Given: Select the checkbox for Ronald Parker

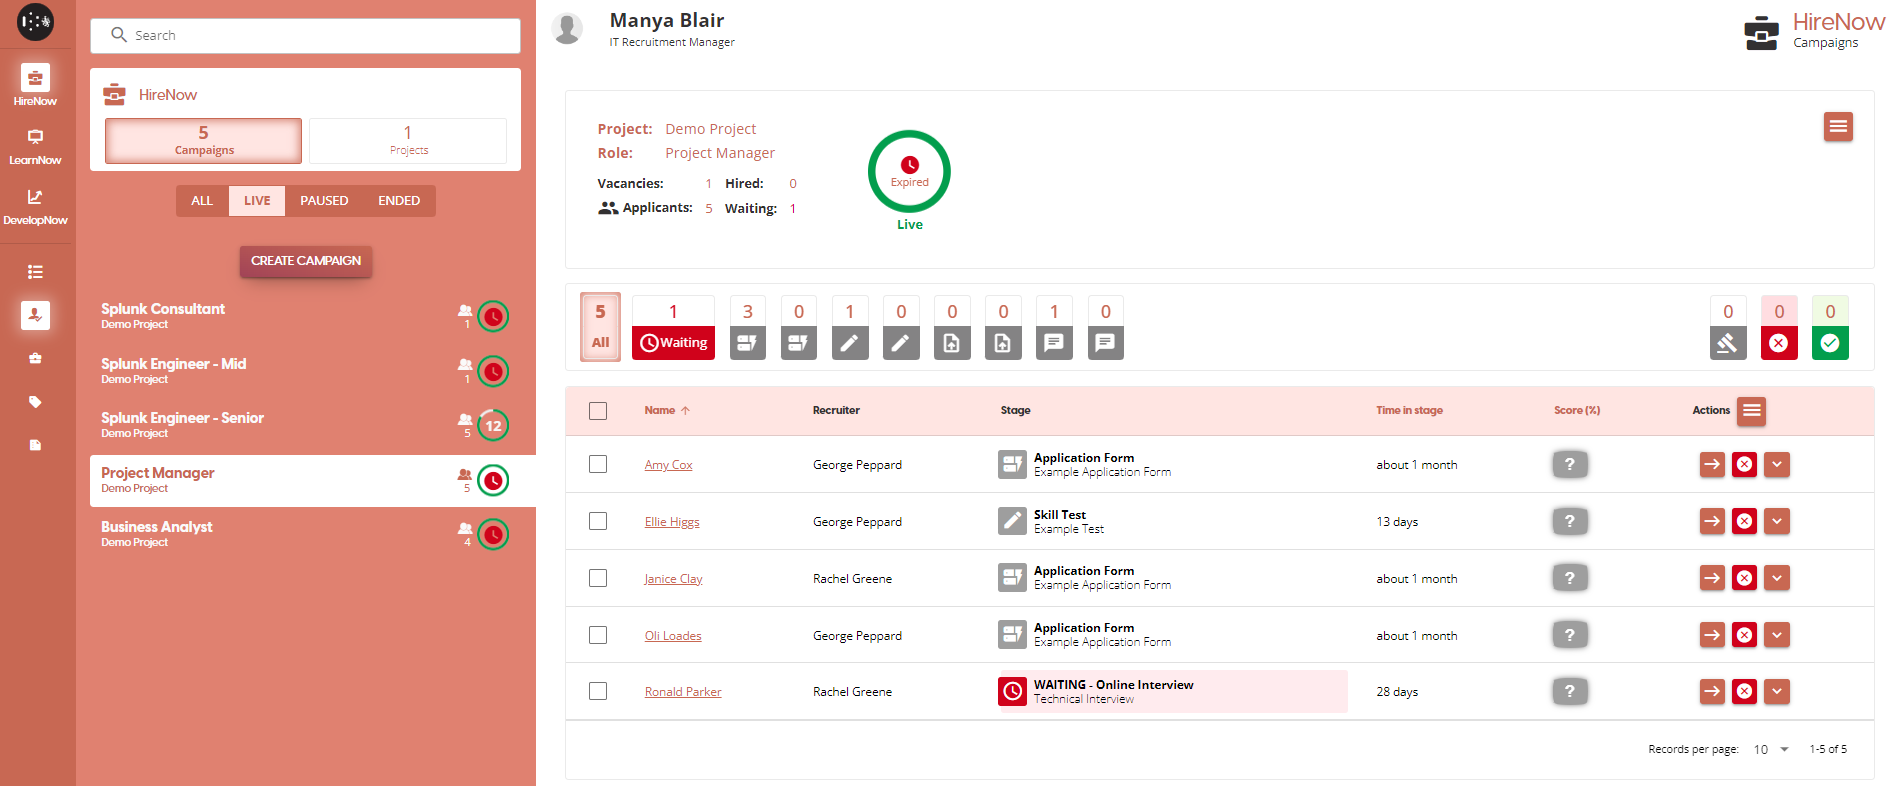Looking at the screenshot, I should coord(598,691).
